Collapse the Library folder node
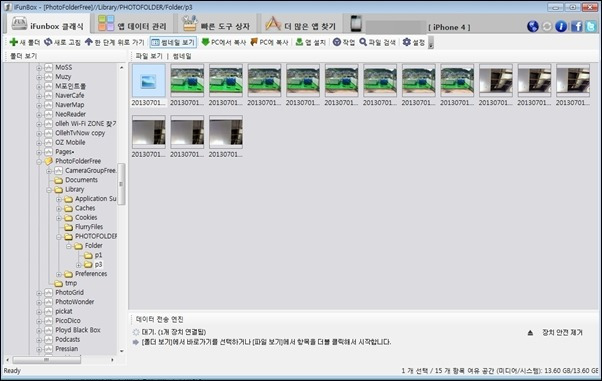 [x=49, y=190]
